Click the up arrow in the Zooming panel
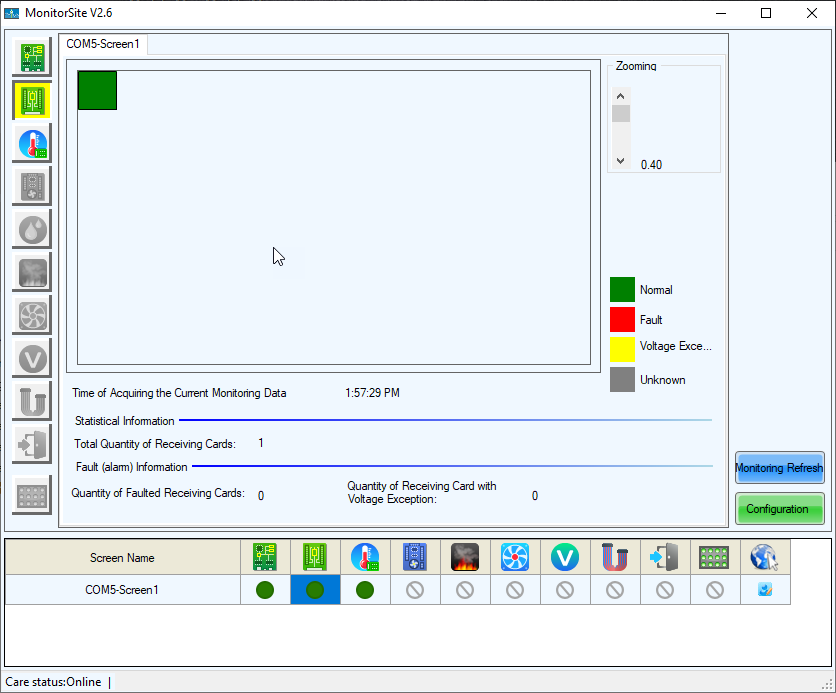The height and width of the screenshot is (693, 836). tap(620, 95)
